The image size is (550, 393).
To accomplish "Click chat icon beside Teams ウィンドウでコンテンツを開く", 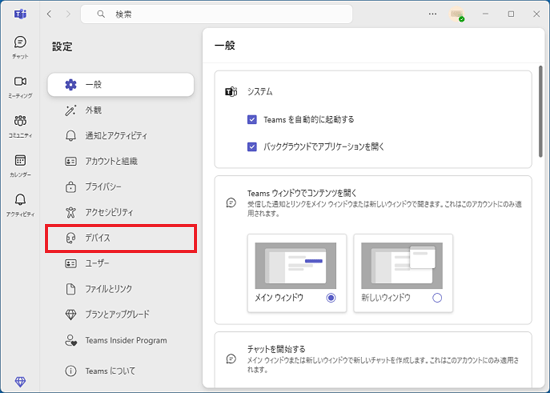I will (x=231, y=203).
